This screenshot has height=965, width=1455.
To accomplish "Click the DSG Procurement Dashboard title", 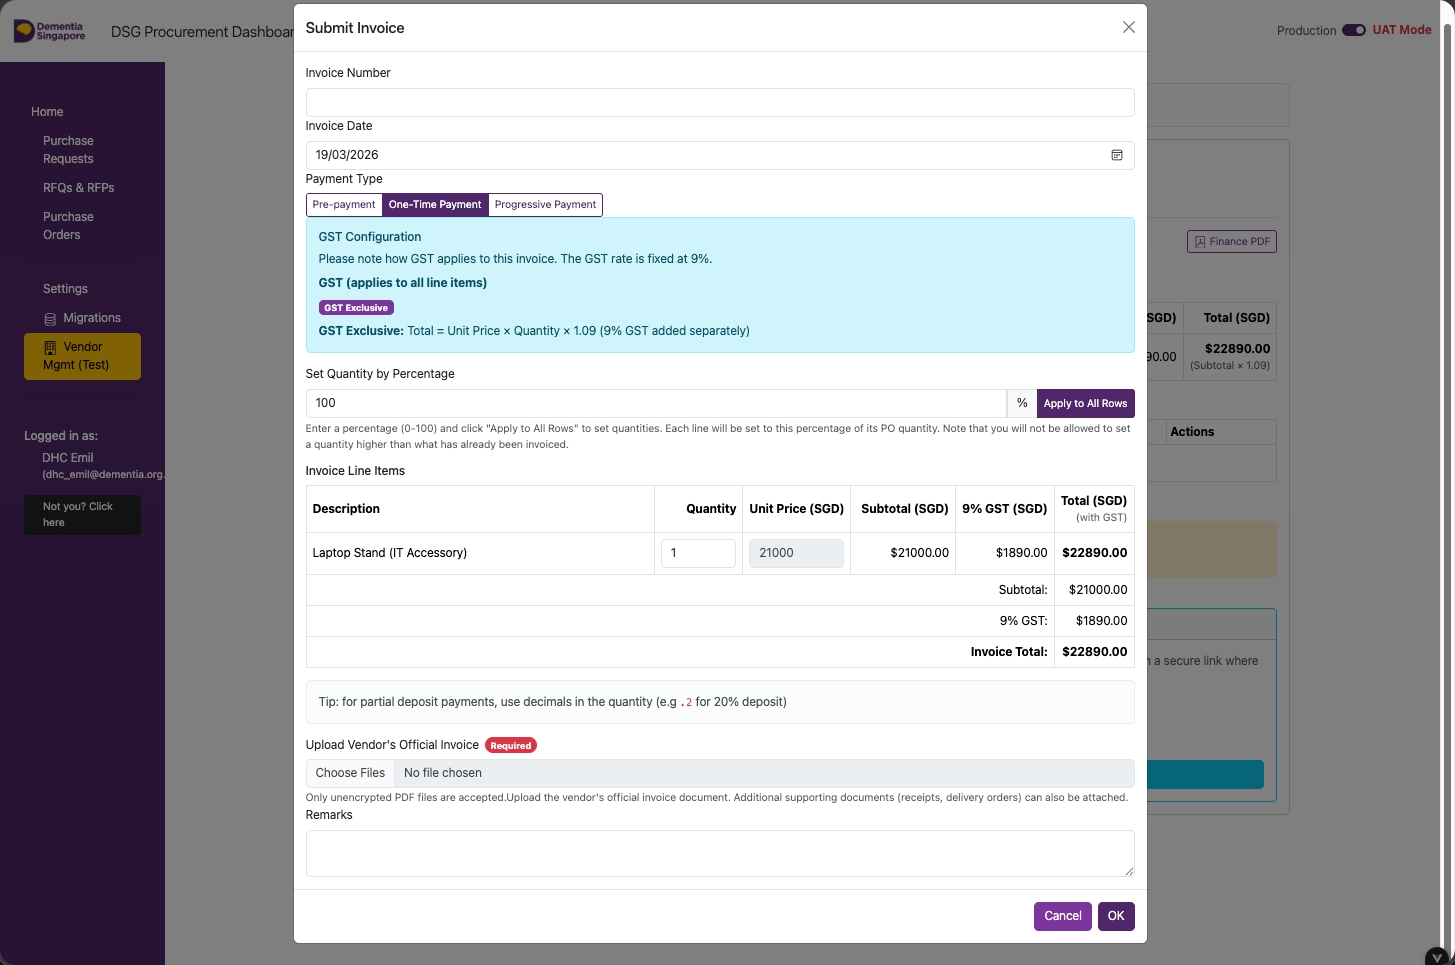I will (x=202, y=32).
